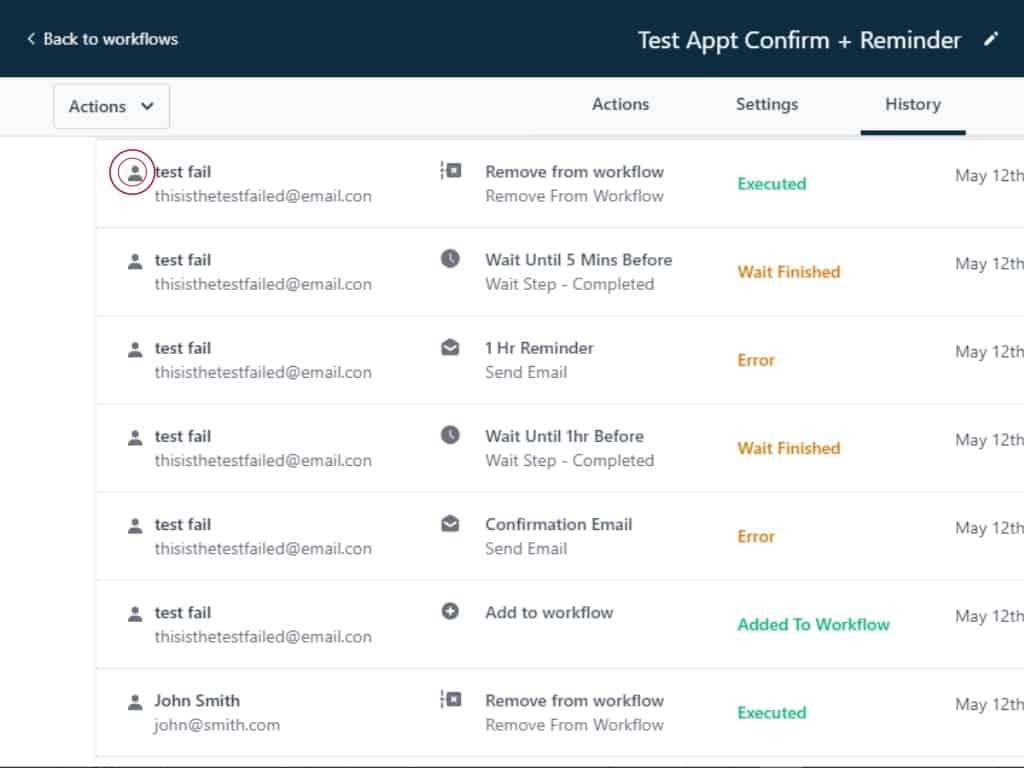The image size is (1024, 768).
Task: Open John Smith contact name
Action: (197, 700)
